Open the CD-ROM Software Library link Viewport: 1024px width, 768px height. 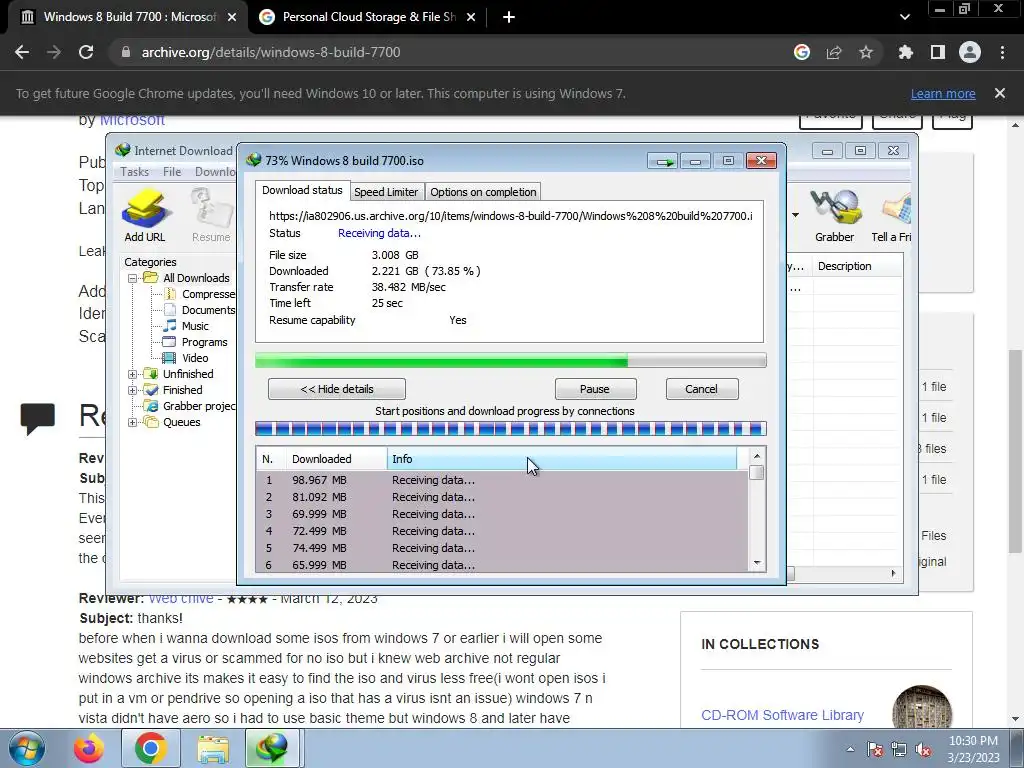(782, 715)
